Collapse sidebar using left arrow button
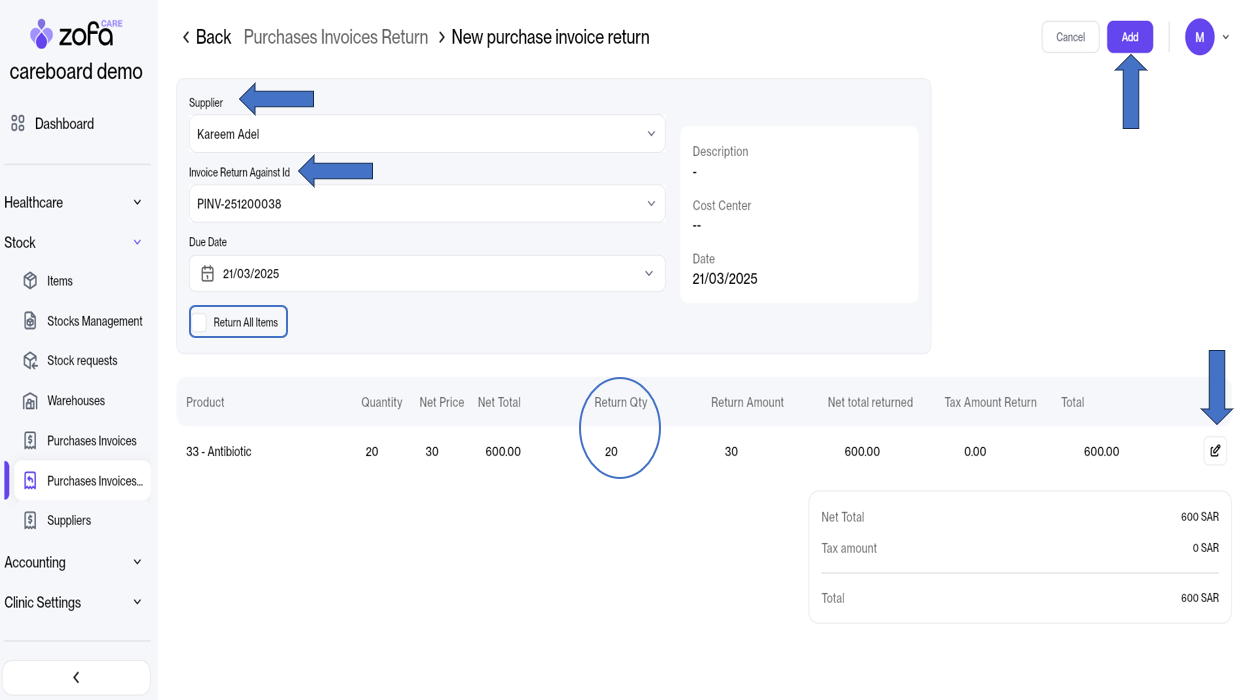The height and width of the screenshot is (700, 1241). (x=76, y=677)
